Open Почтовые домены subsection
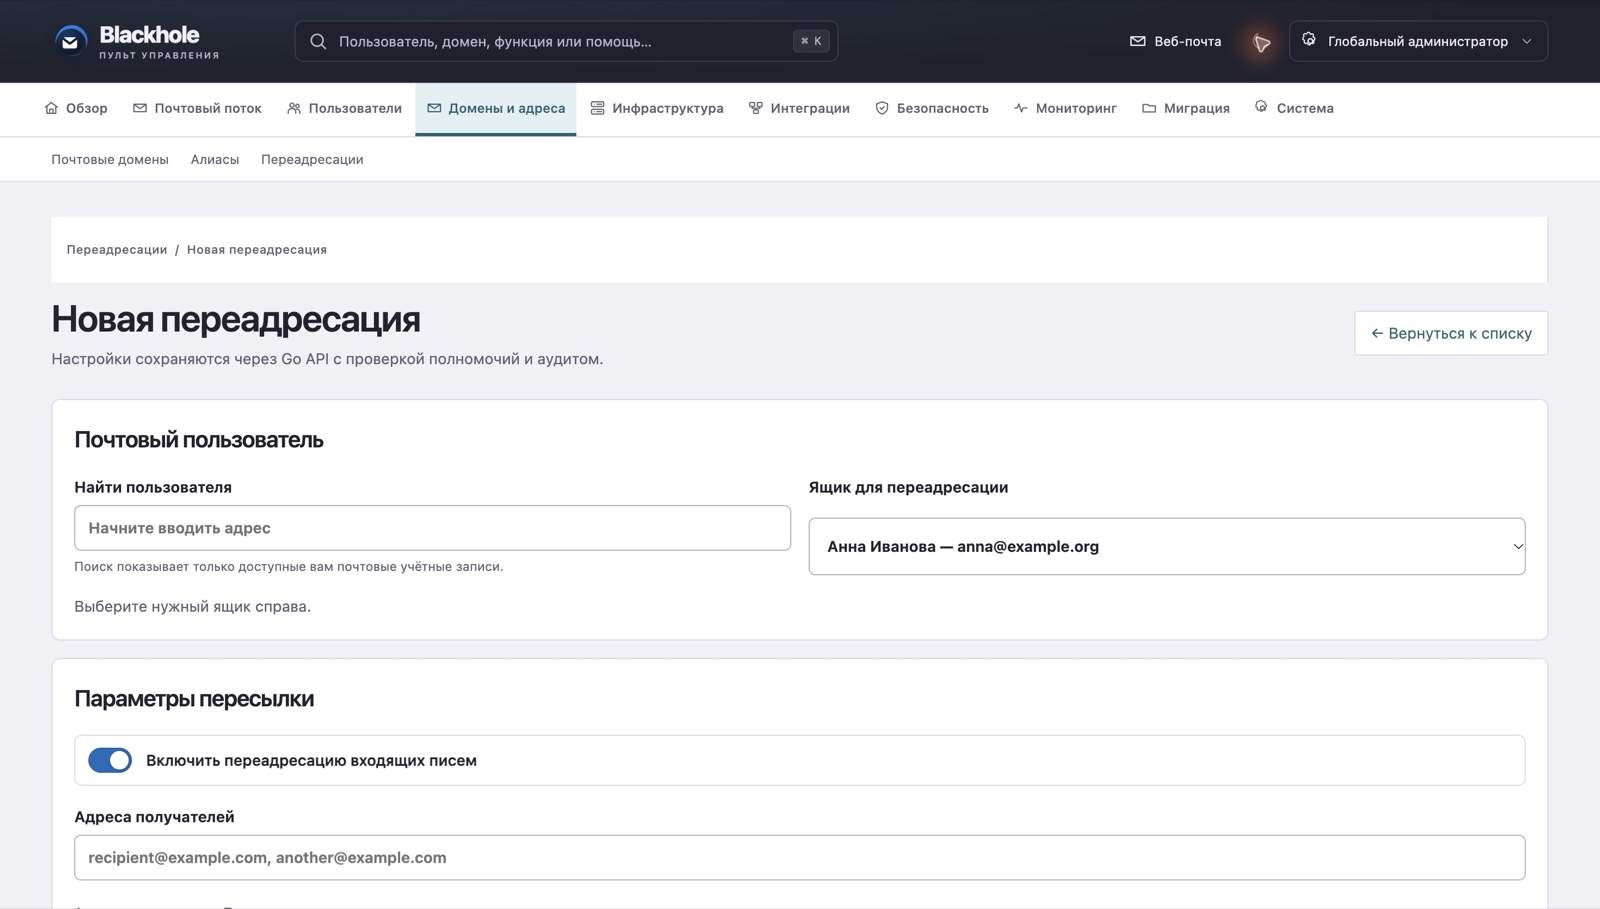Viewport: 1600px width, 909px height. [110, 160]
